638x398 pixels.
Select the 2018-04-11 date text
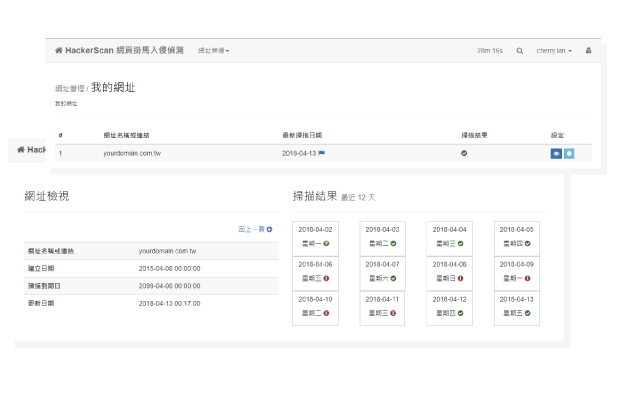click(x=382, y=300)
